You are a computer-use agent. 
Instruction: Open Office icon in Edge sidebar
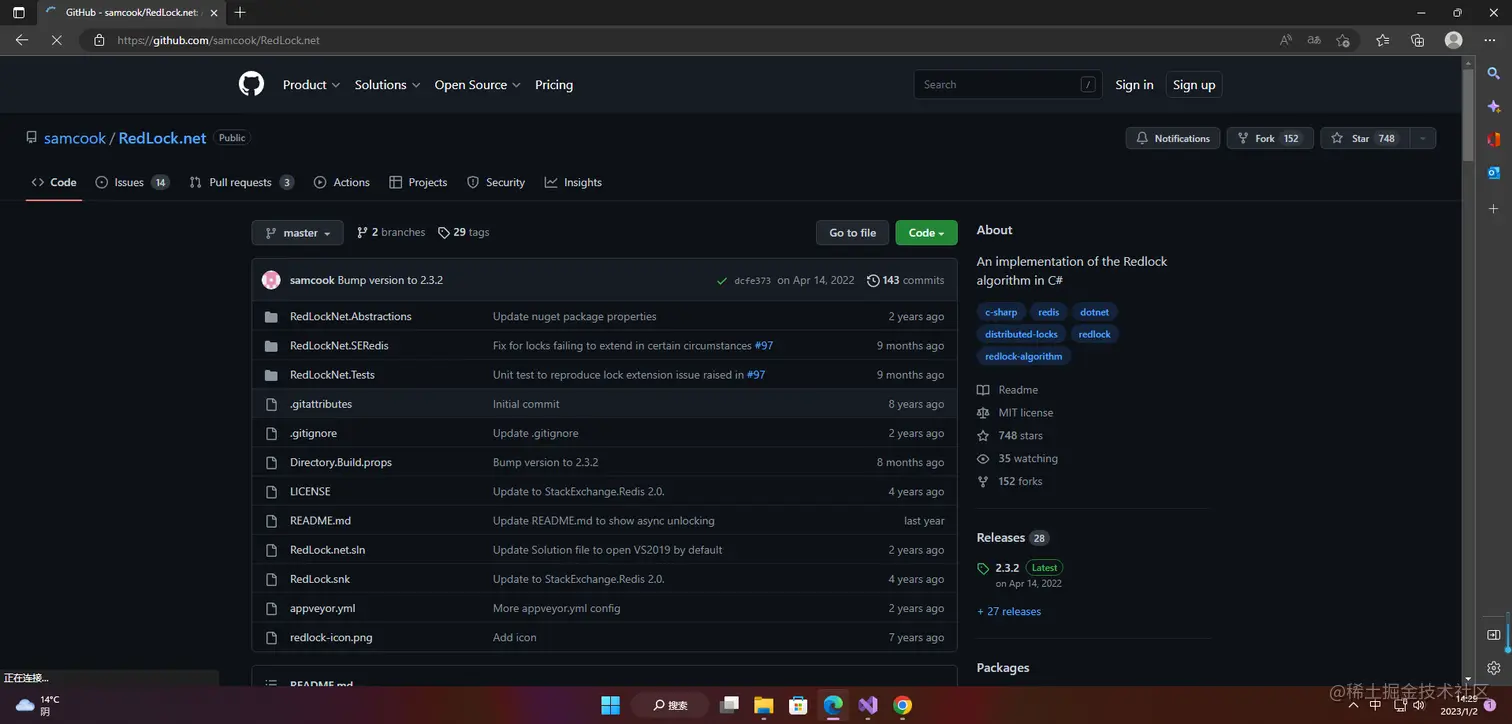1493,139
